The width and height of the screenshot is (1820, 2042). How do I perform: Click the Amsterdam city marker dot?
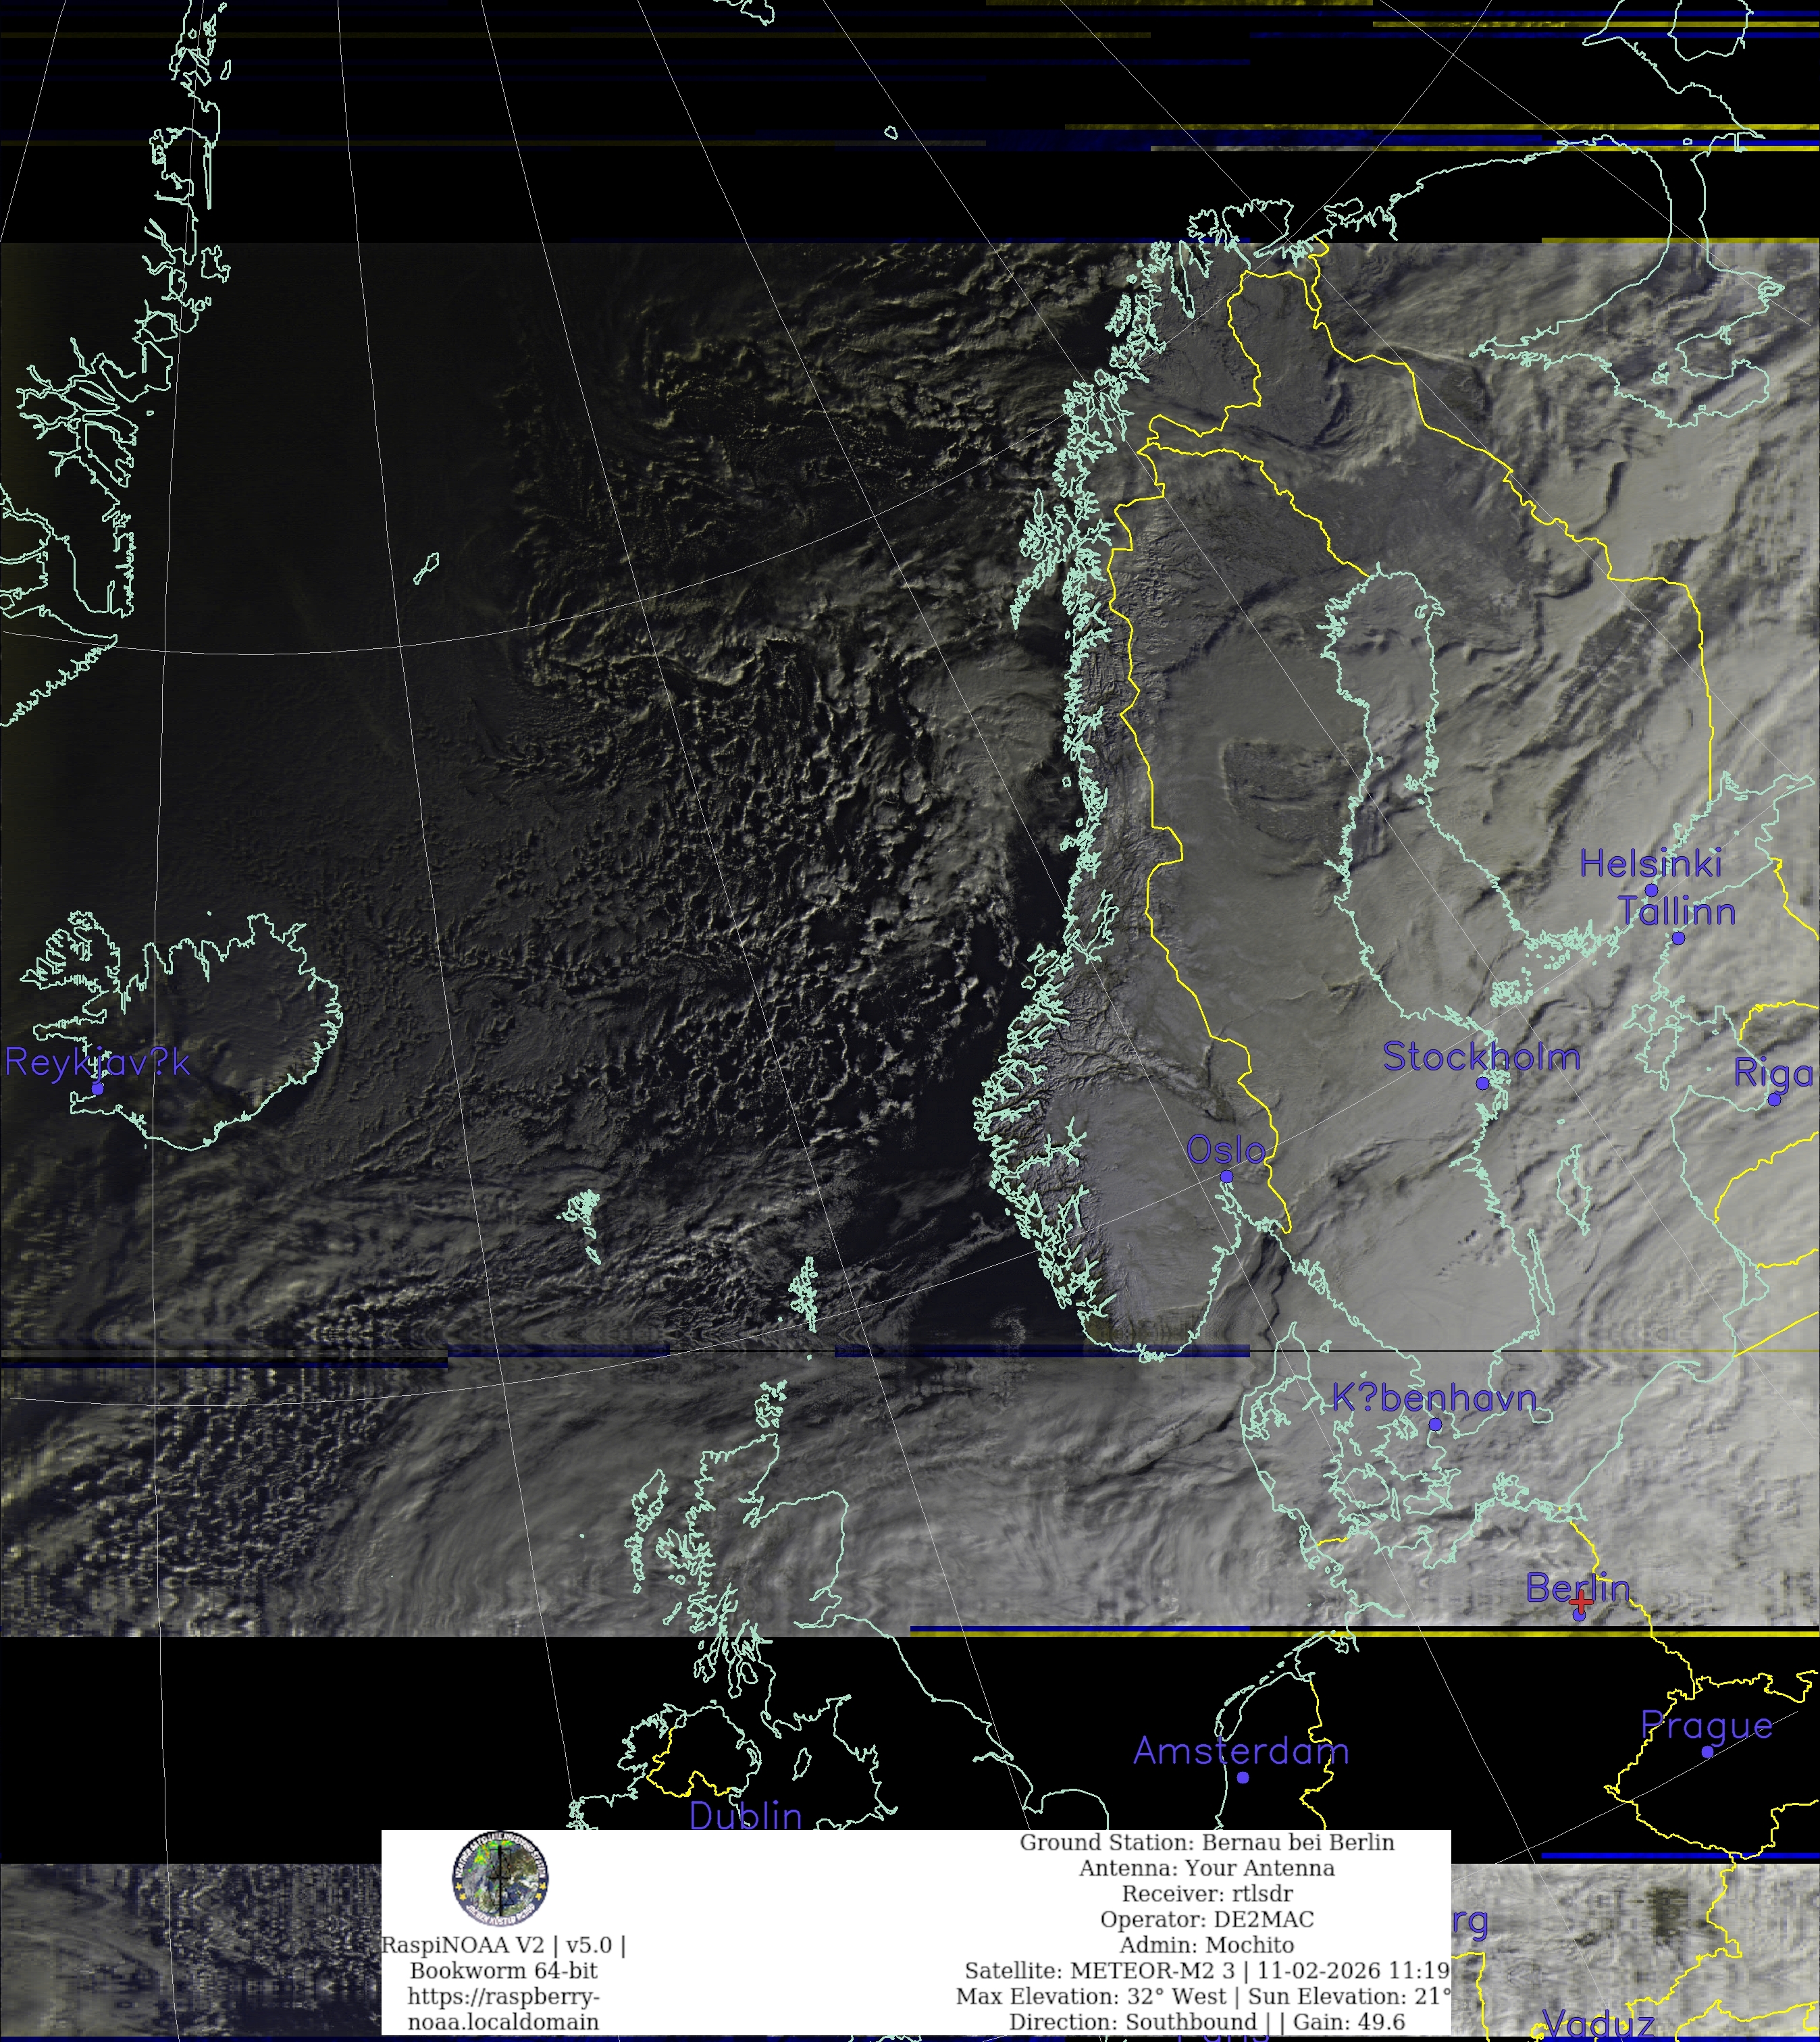click(x=1242, y=1777)
